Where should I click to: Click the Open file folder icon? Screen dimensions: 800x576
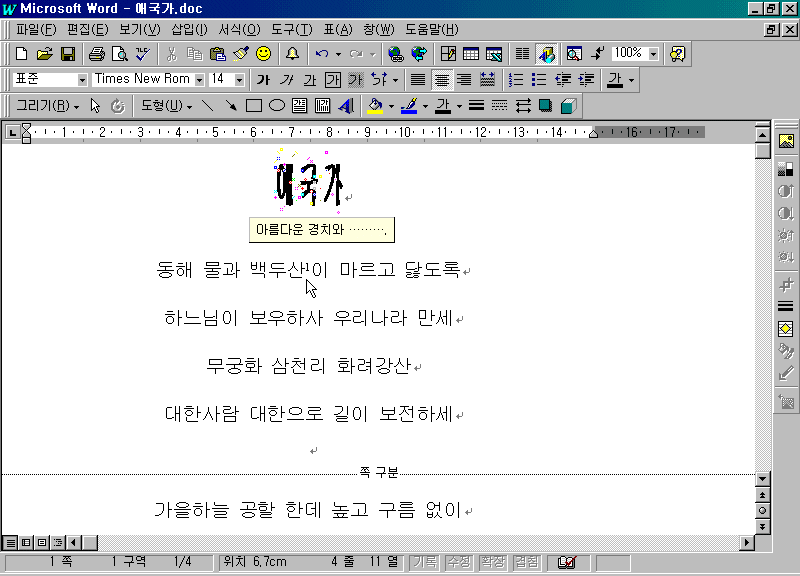tap(44, 54)
